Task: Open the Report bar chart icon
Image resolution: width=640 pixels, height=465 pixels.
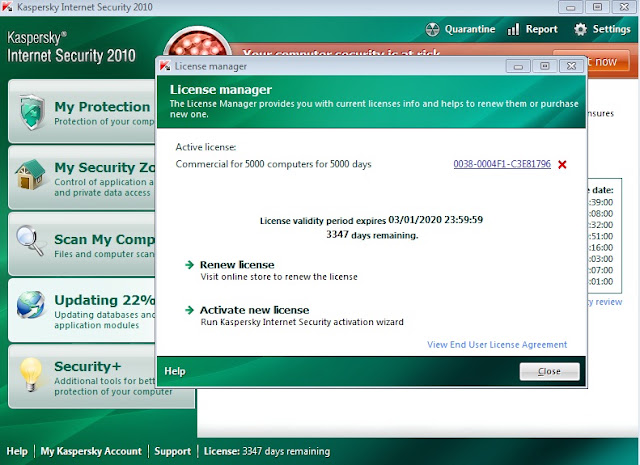Action: click(x=513, y=29)
